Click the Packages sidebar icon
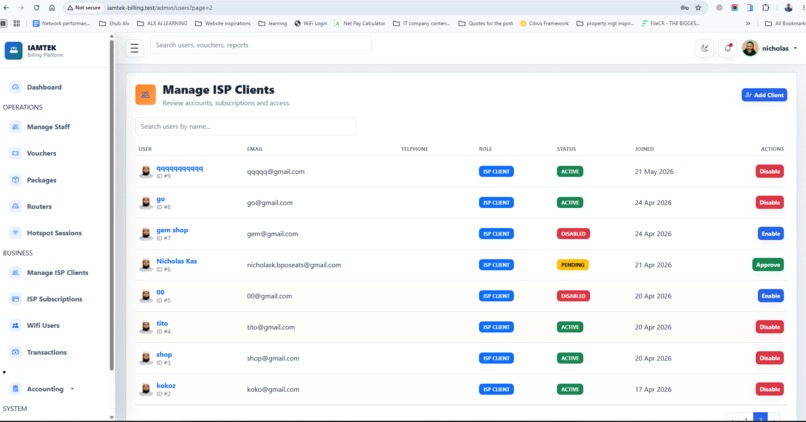 tap(15, 180)
